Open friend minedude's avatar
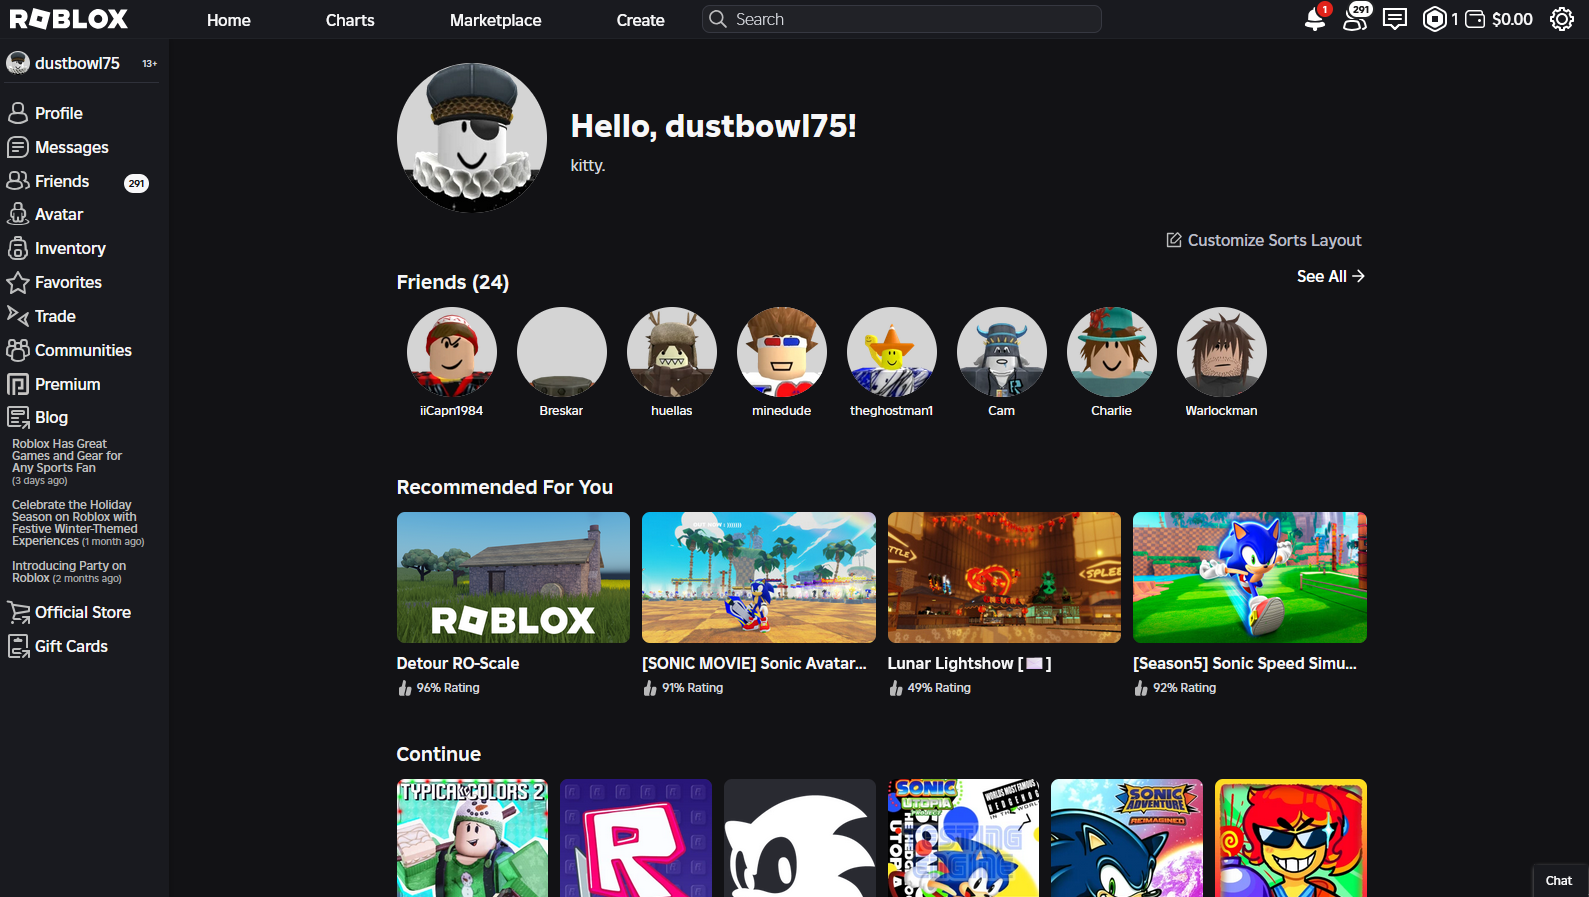 782,352
